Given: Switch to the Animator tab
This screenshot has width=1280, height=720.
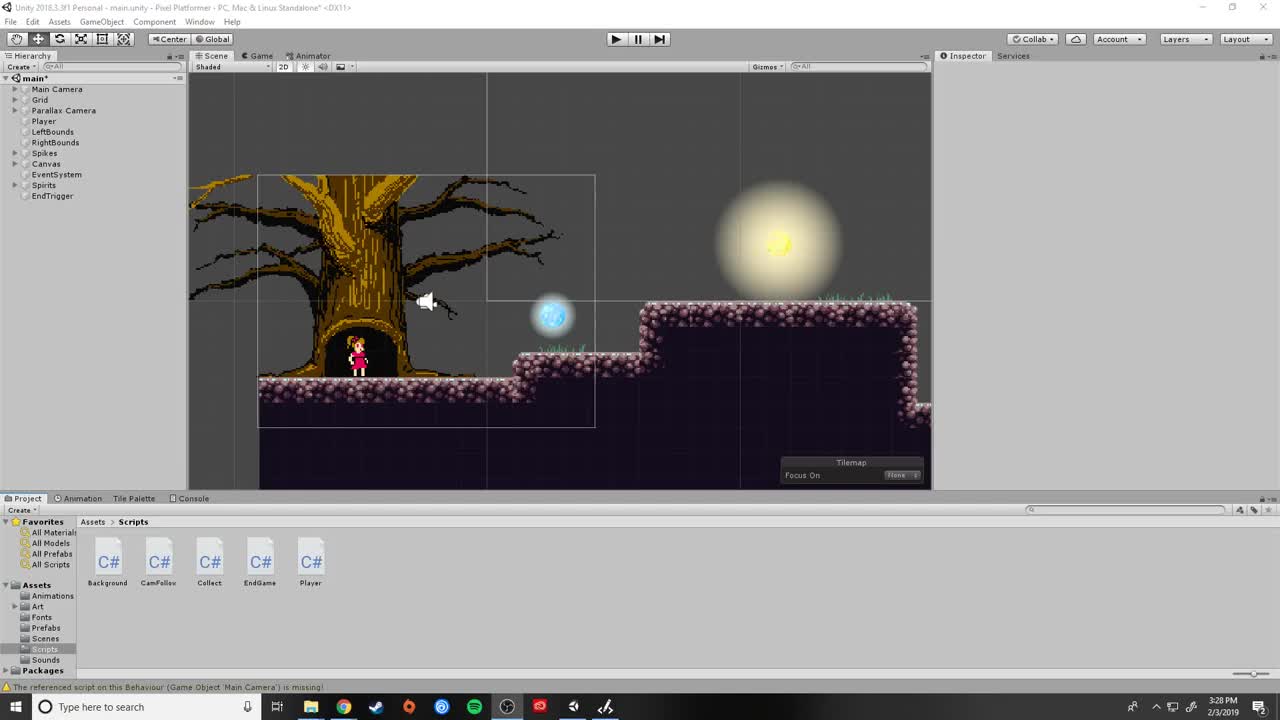Looking at the screenshot, I should pos(308,56).
